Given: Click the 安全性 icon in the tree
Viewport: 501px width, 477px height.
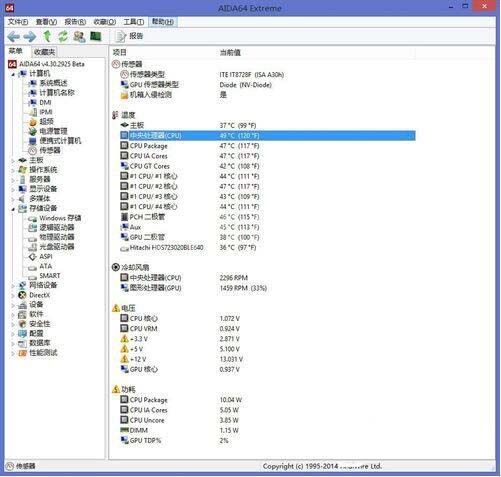Looking at the screenshot, I should click(x=22, y=324).
